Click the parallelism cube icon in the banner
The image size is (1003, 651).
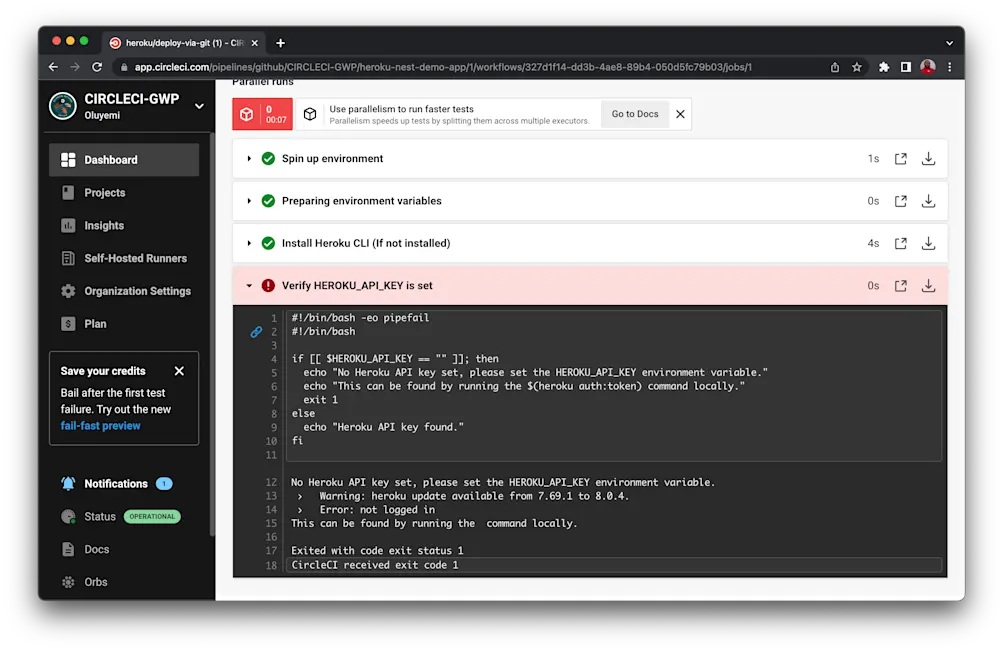(310, 114)
